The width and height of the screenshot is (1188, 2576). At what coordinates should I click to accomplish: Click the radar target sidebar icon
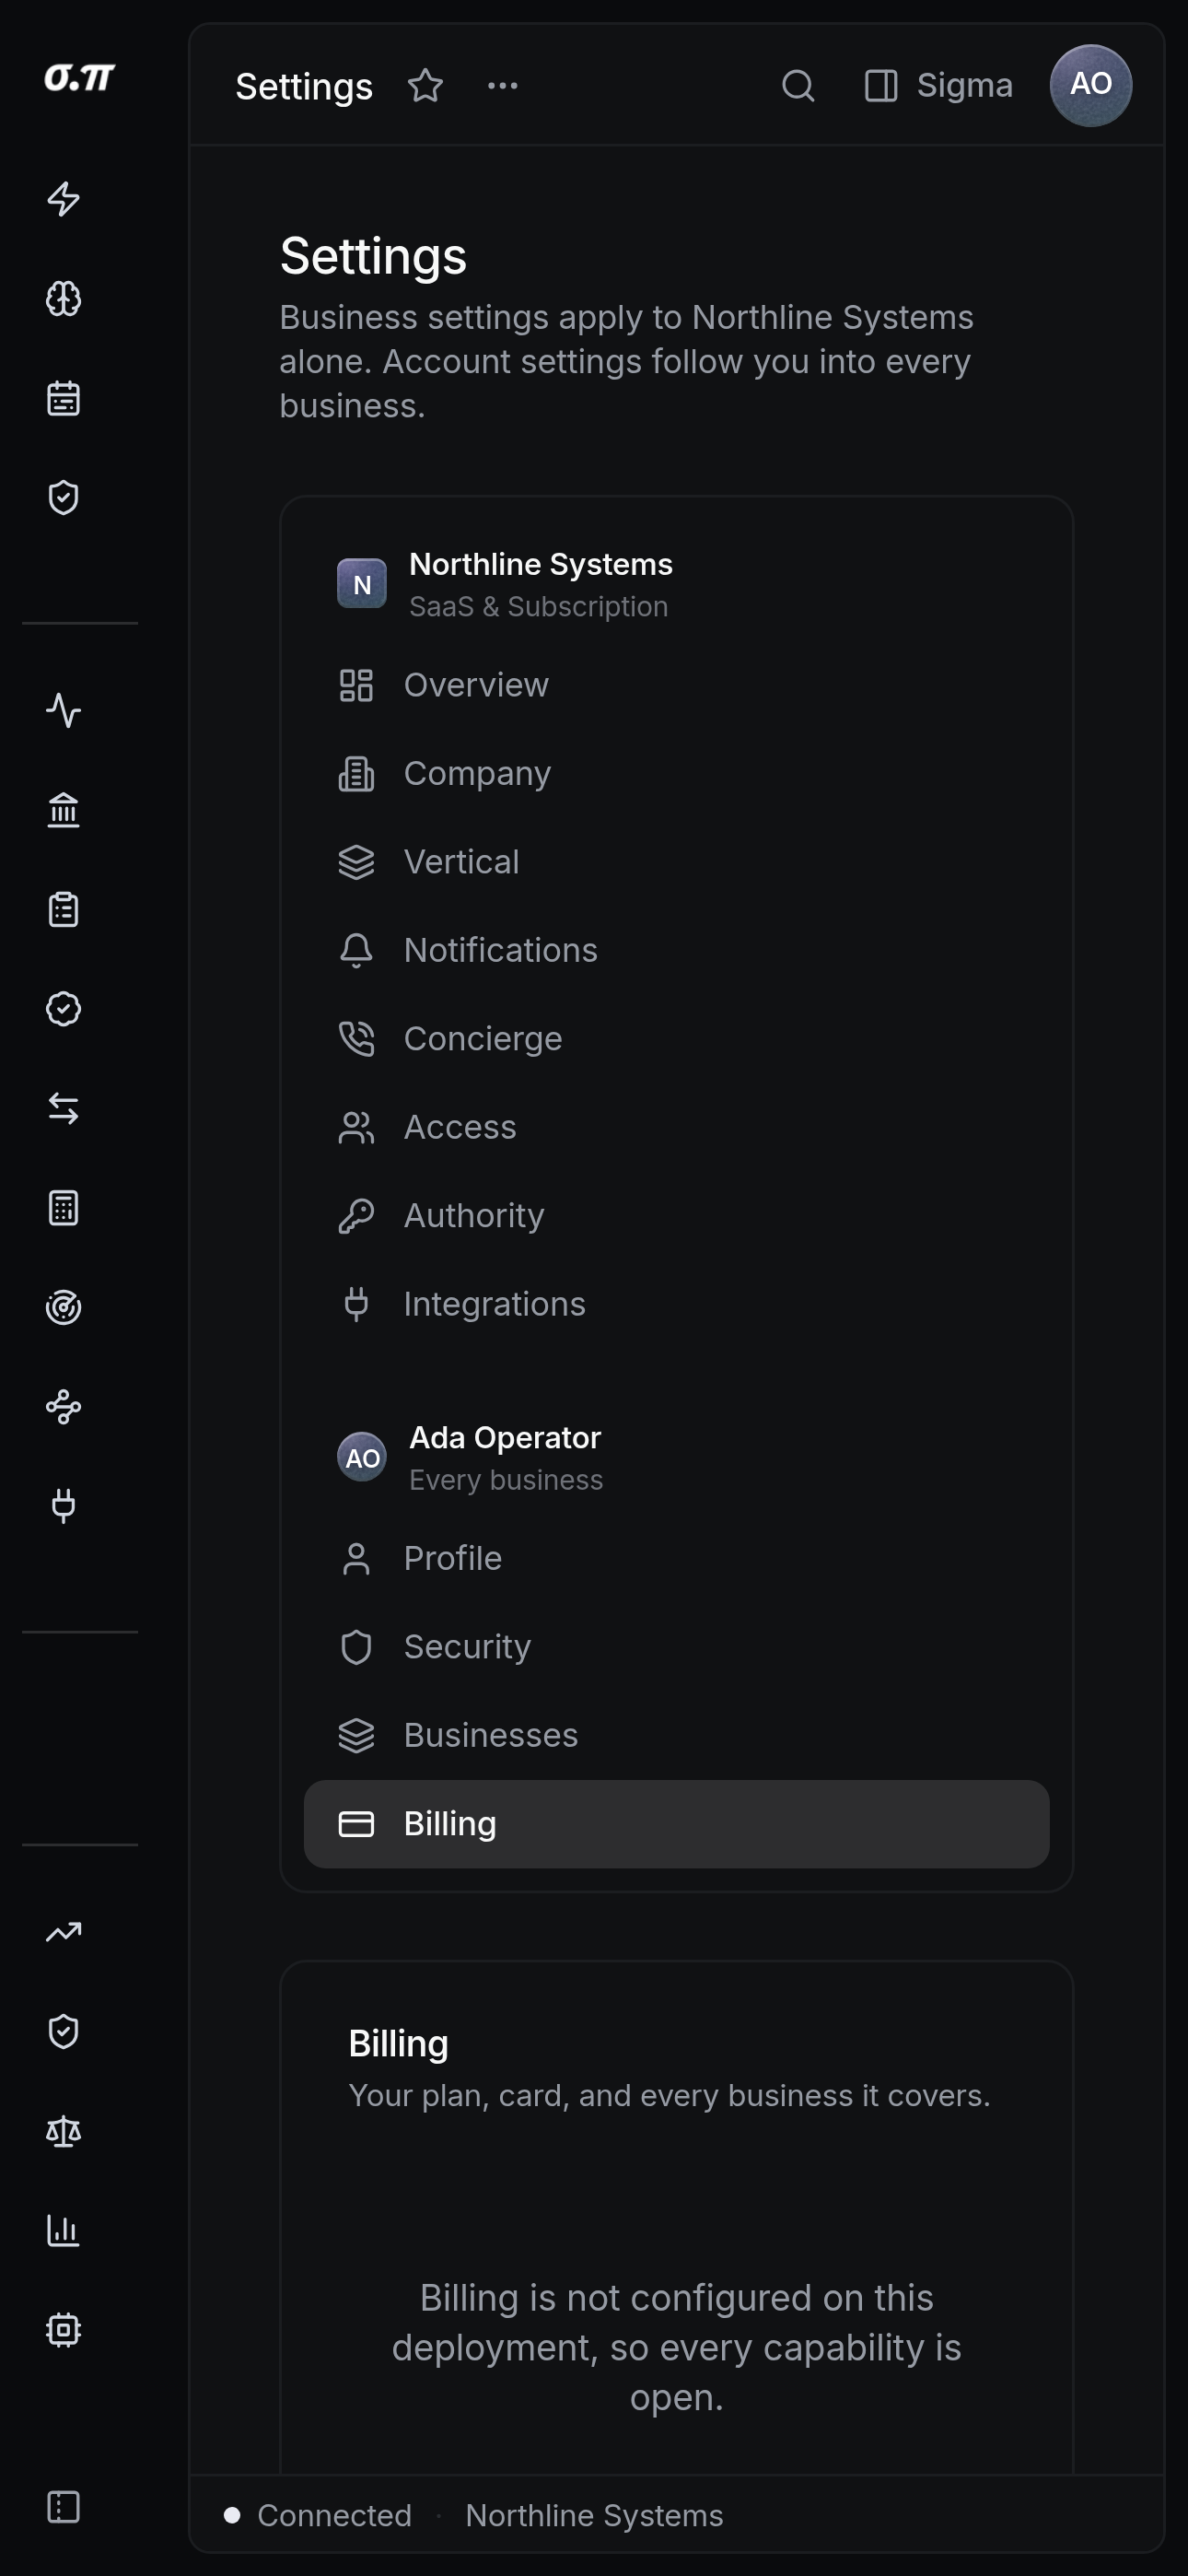tap(63, 1307)
